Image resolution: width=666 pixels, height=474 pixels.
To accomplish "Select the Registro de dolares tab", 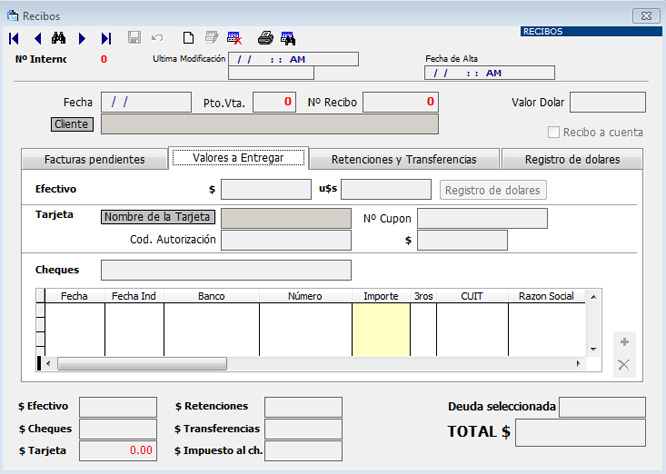I will (x=571, y=159).
